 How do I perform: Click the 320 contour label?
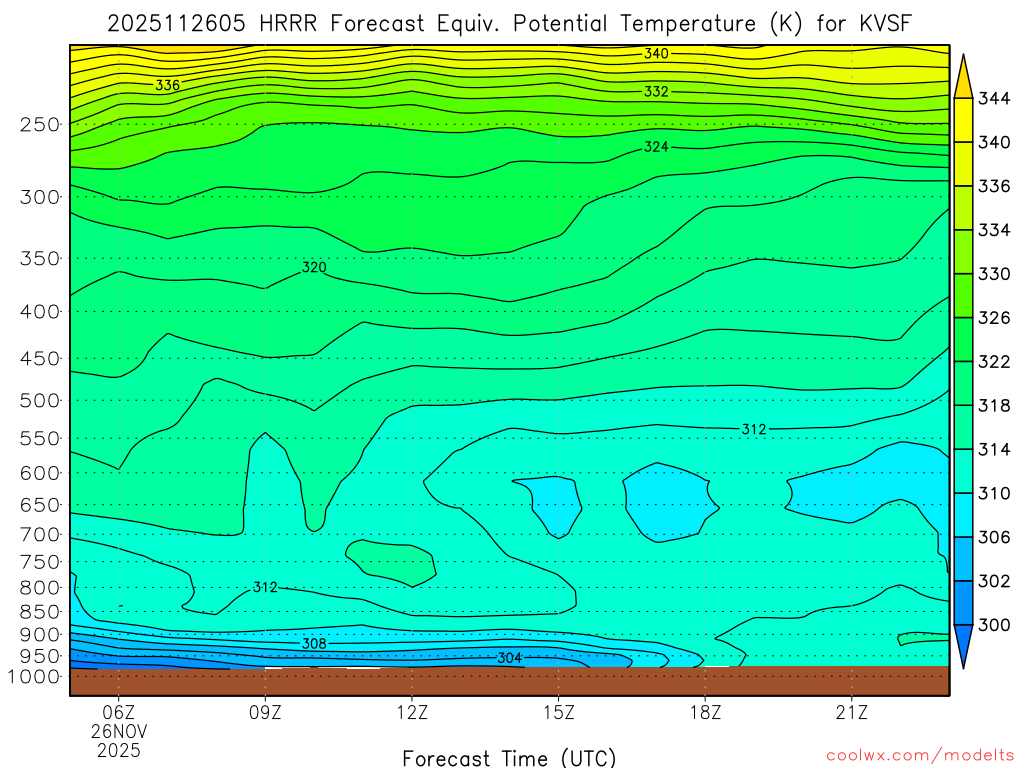coord(314,267)
